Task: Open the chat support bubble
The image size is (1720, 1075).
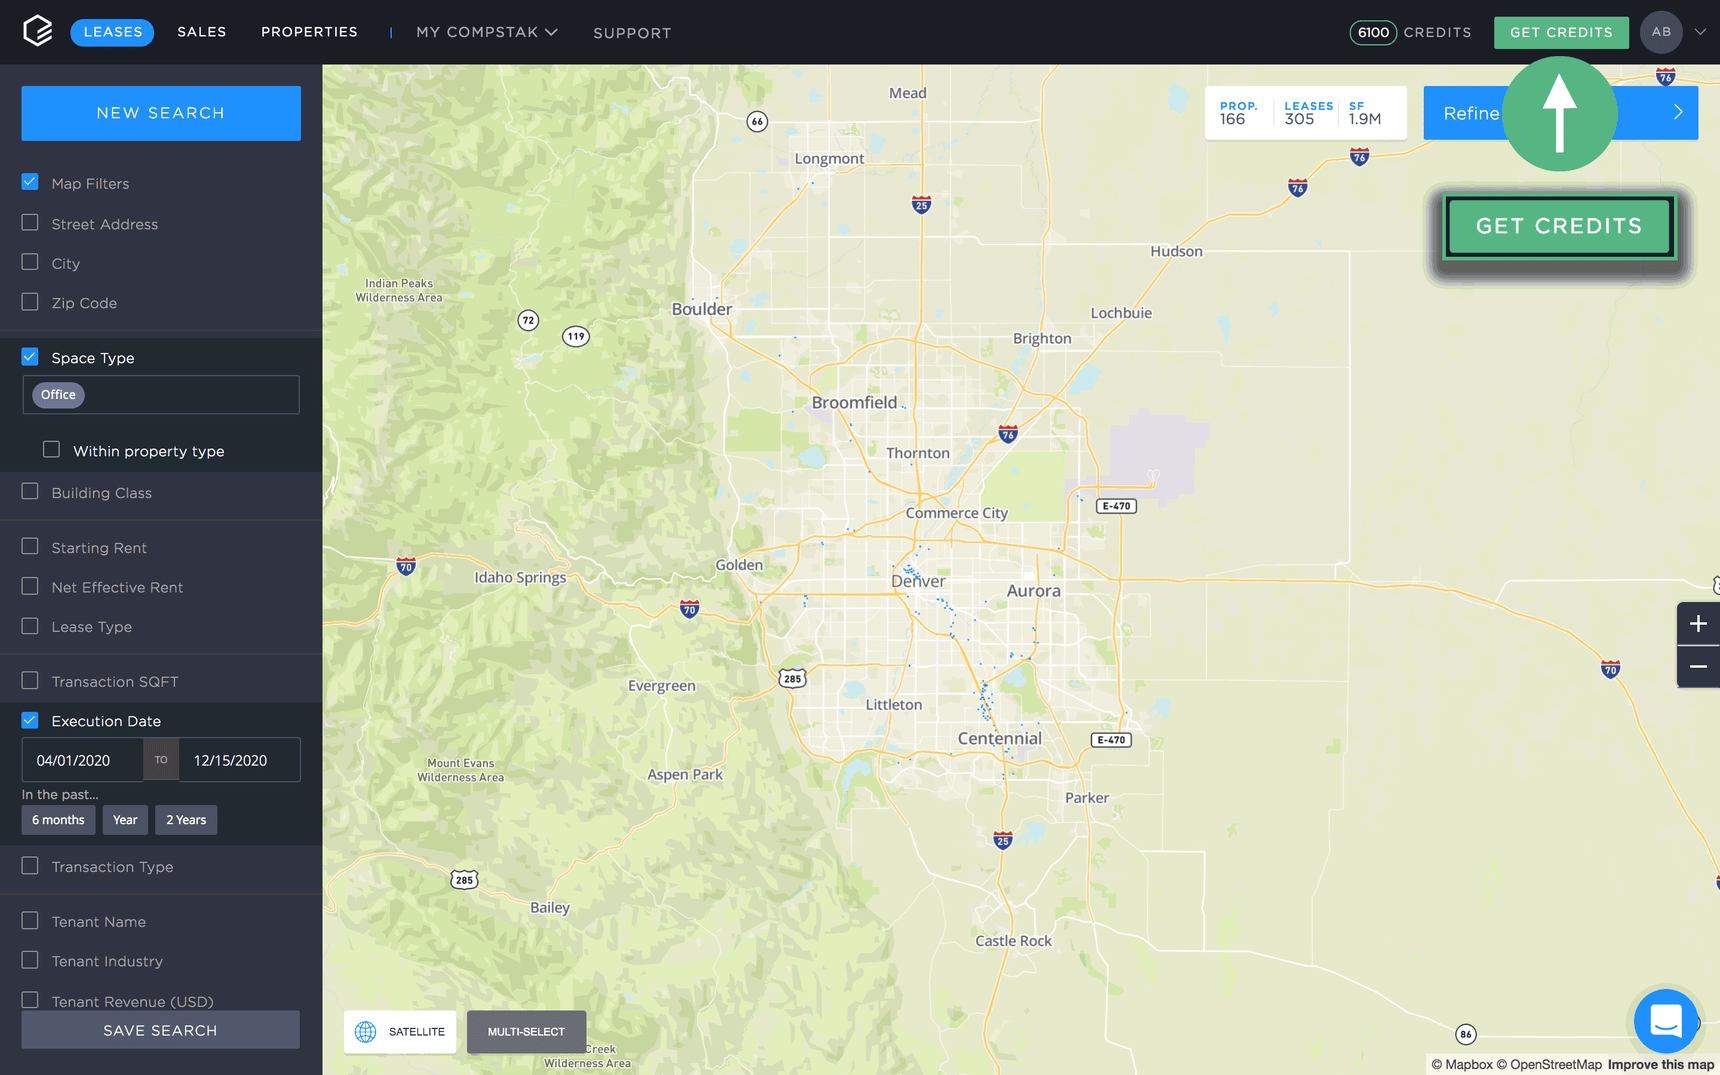Action: [1665, 1021]
